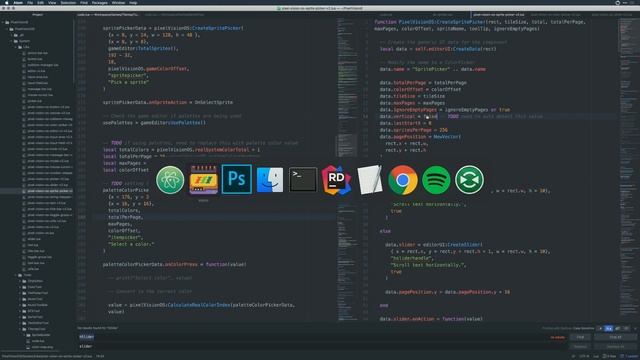This screenshot has height=360, width=640.
Task: Switch to JetBrains Rider in the app switcher
Action: coord(336,180)
